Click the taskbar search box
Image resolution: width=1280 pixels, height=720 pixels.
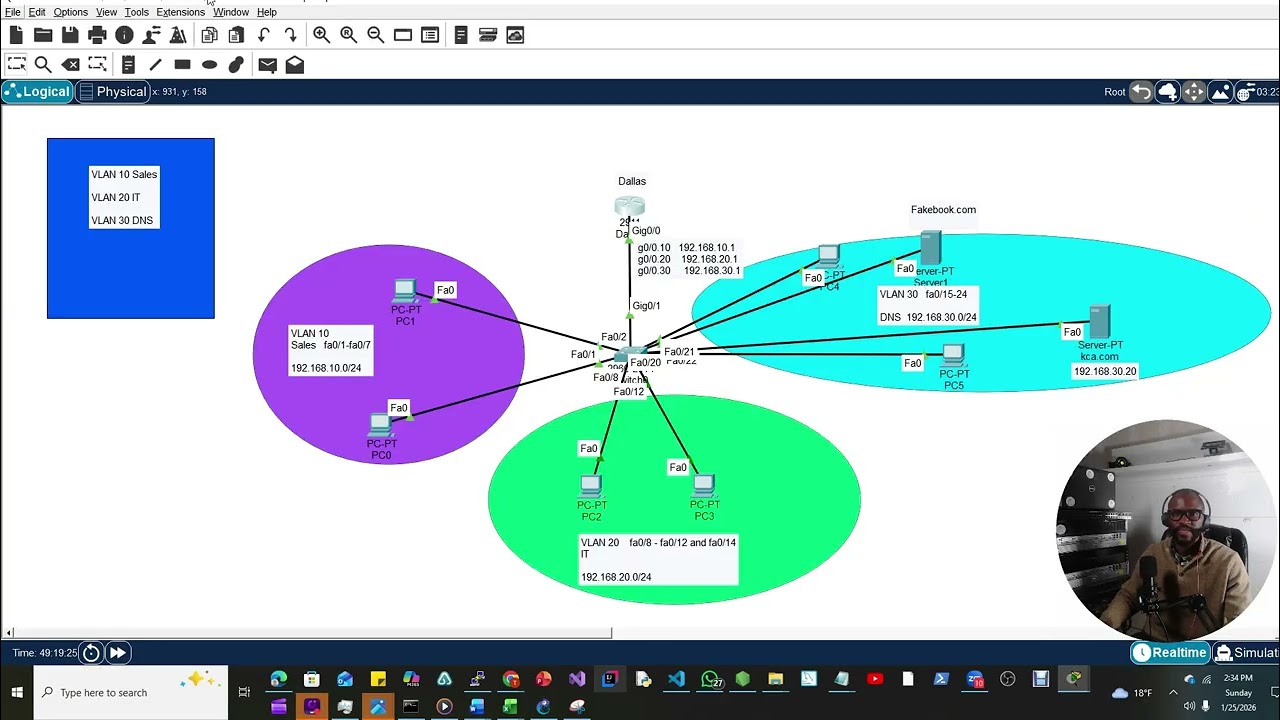coord(130,692)
